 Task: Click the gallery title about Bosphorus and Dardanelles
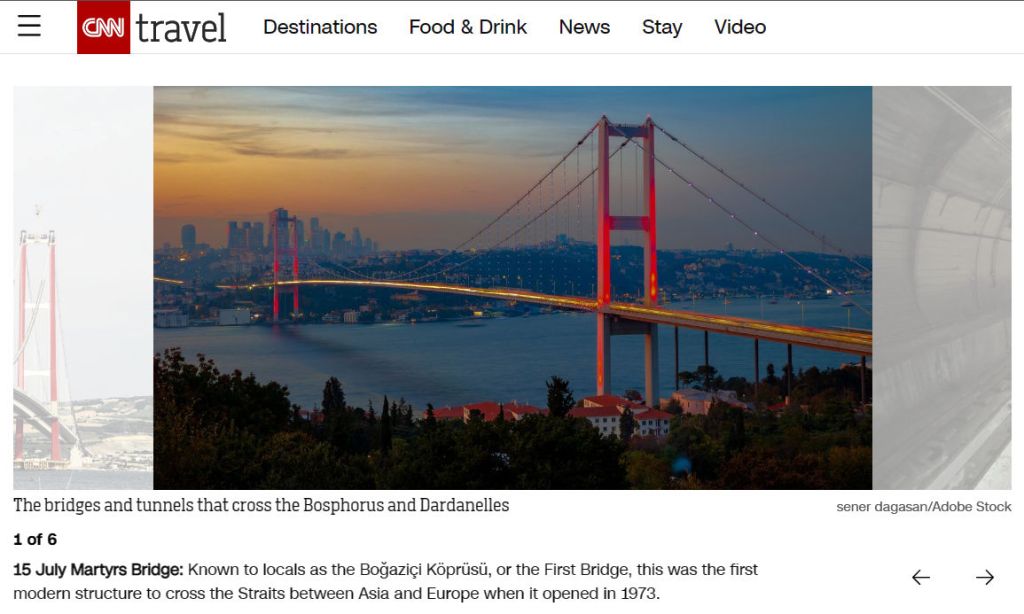tap(261, 506)
